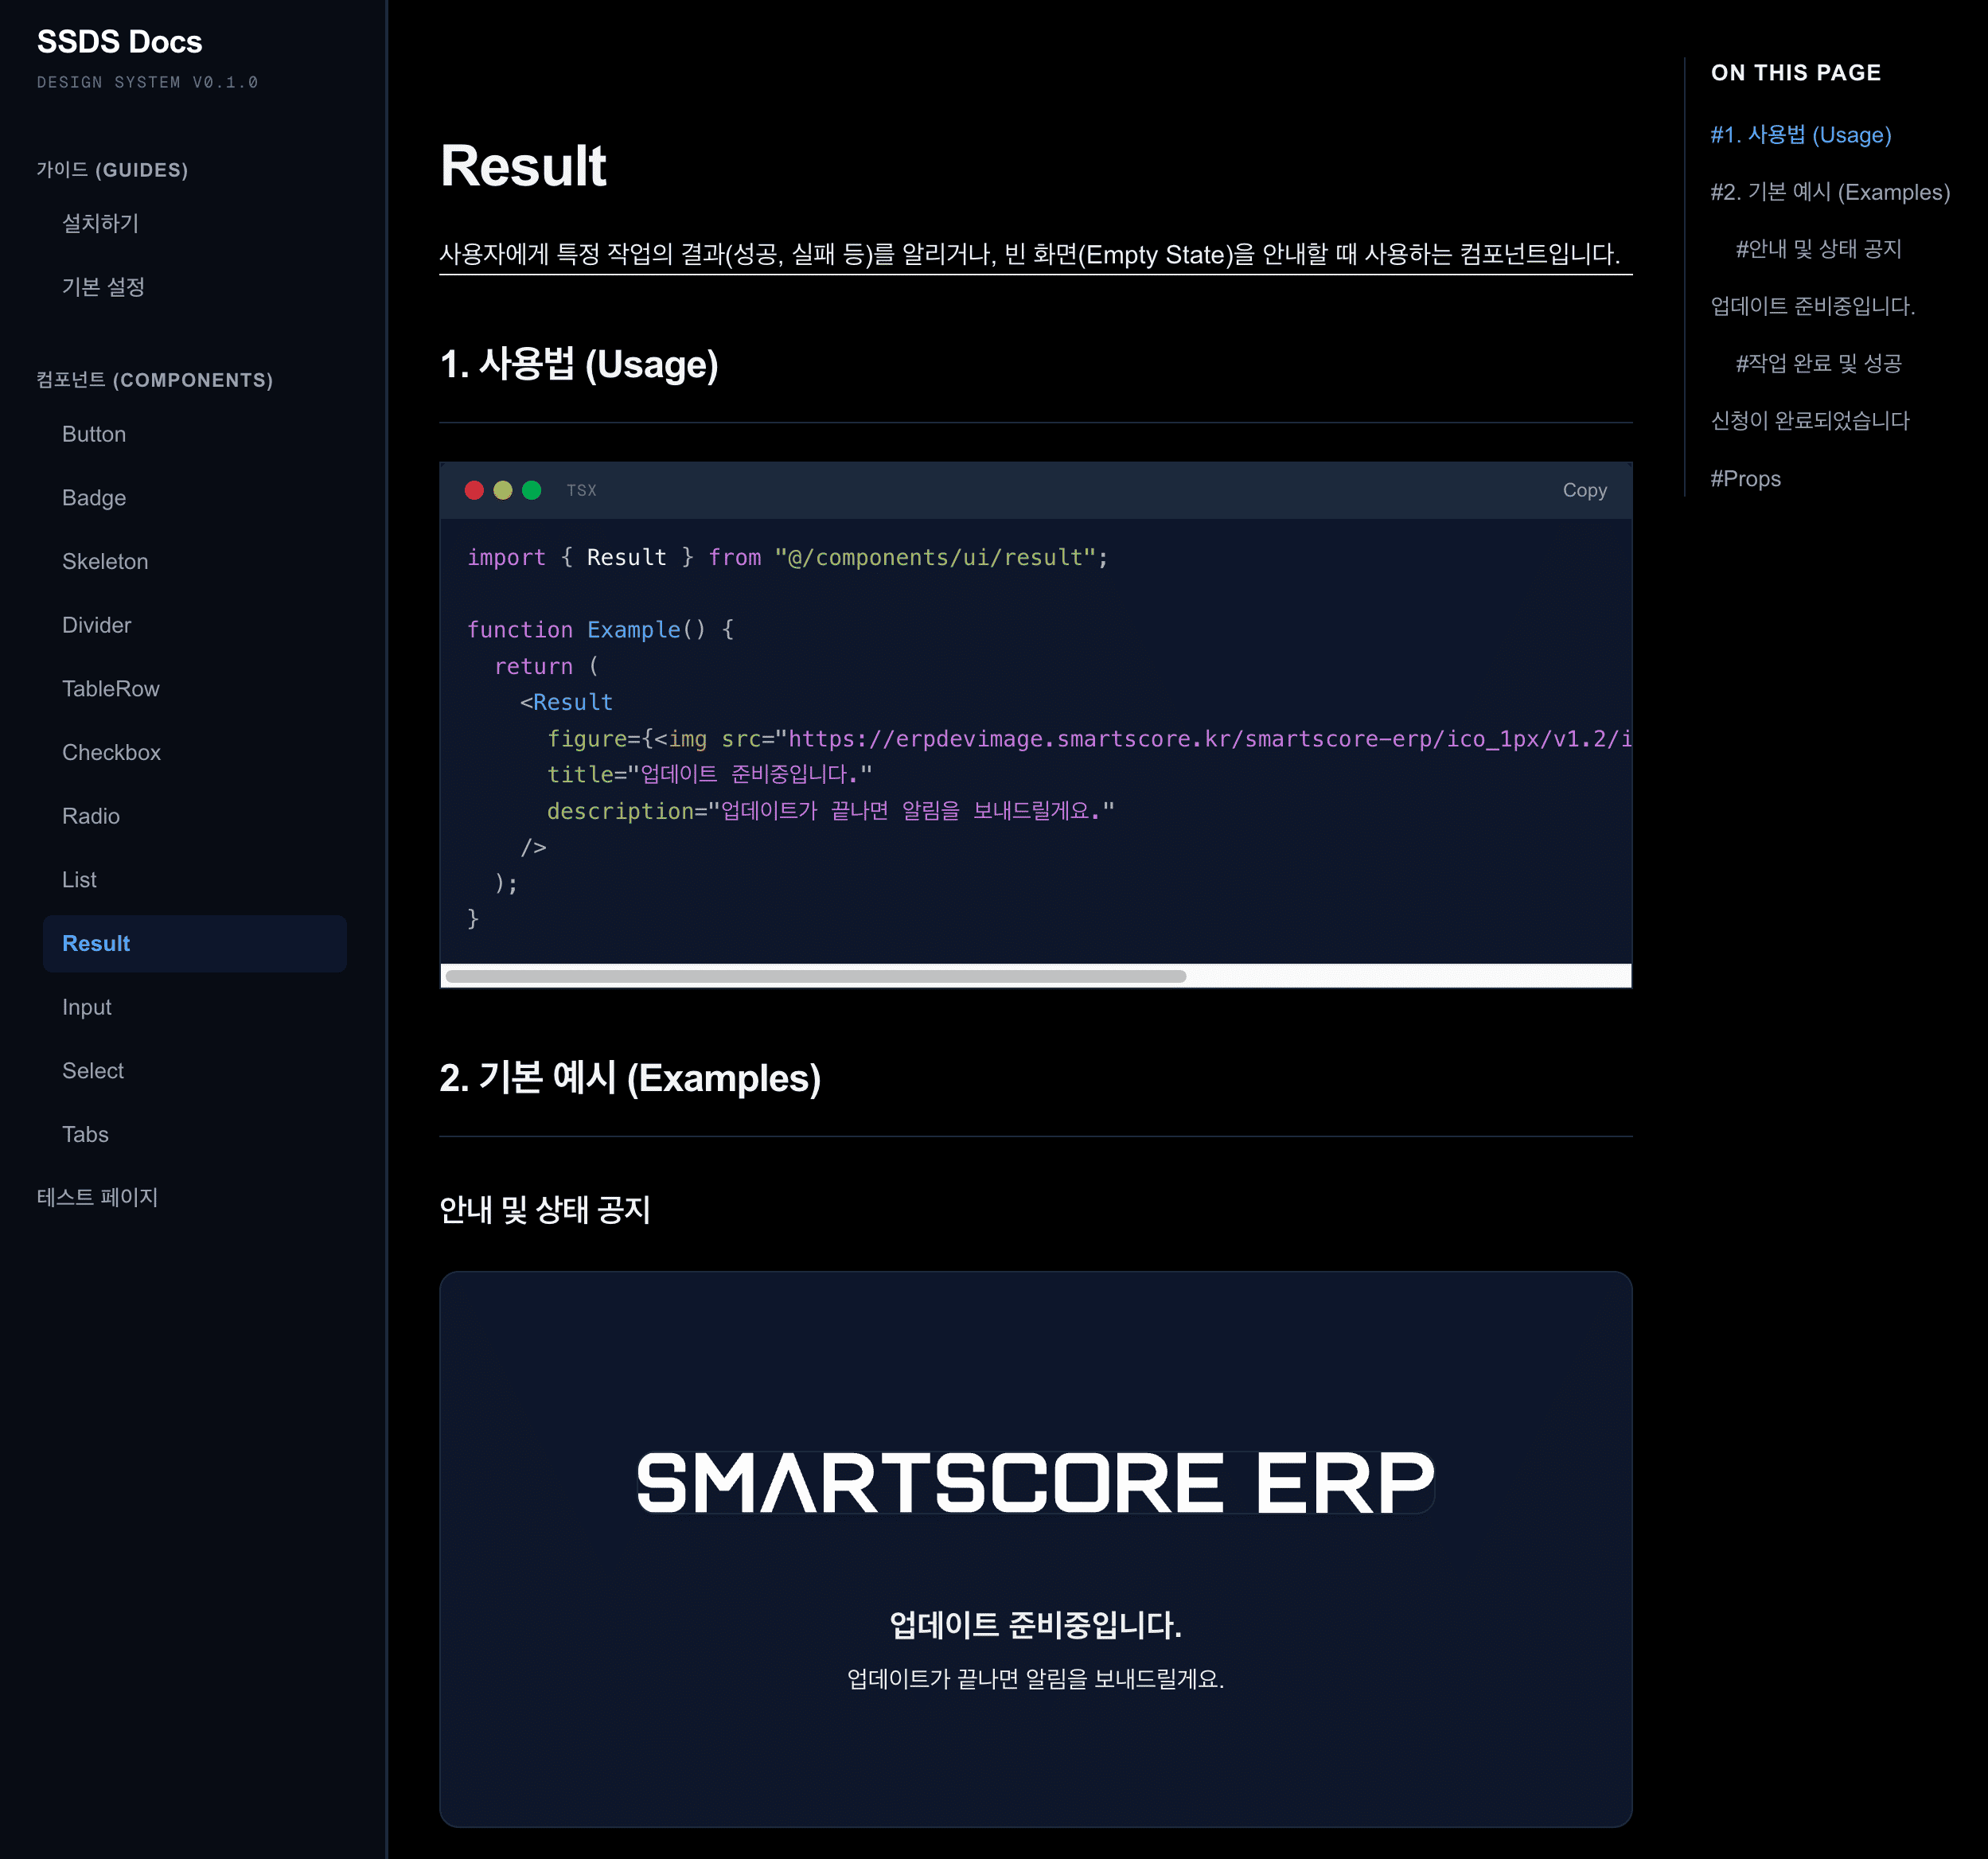Click the 2. 기본 예시 (Examples) heading
1988x1859 pixels.
tap(630, 1078)
